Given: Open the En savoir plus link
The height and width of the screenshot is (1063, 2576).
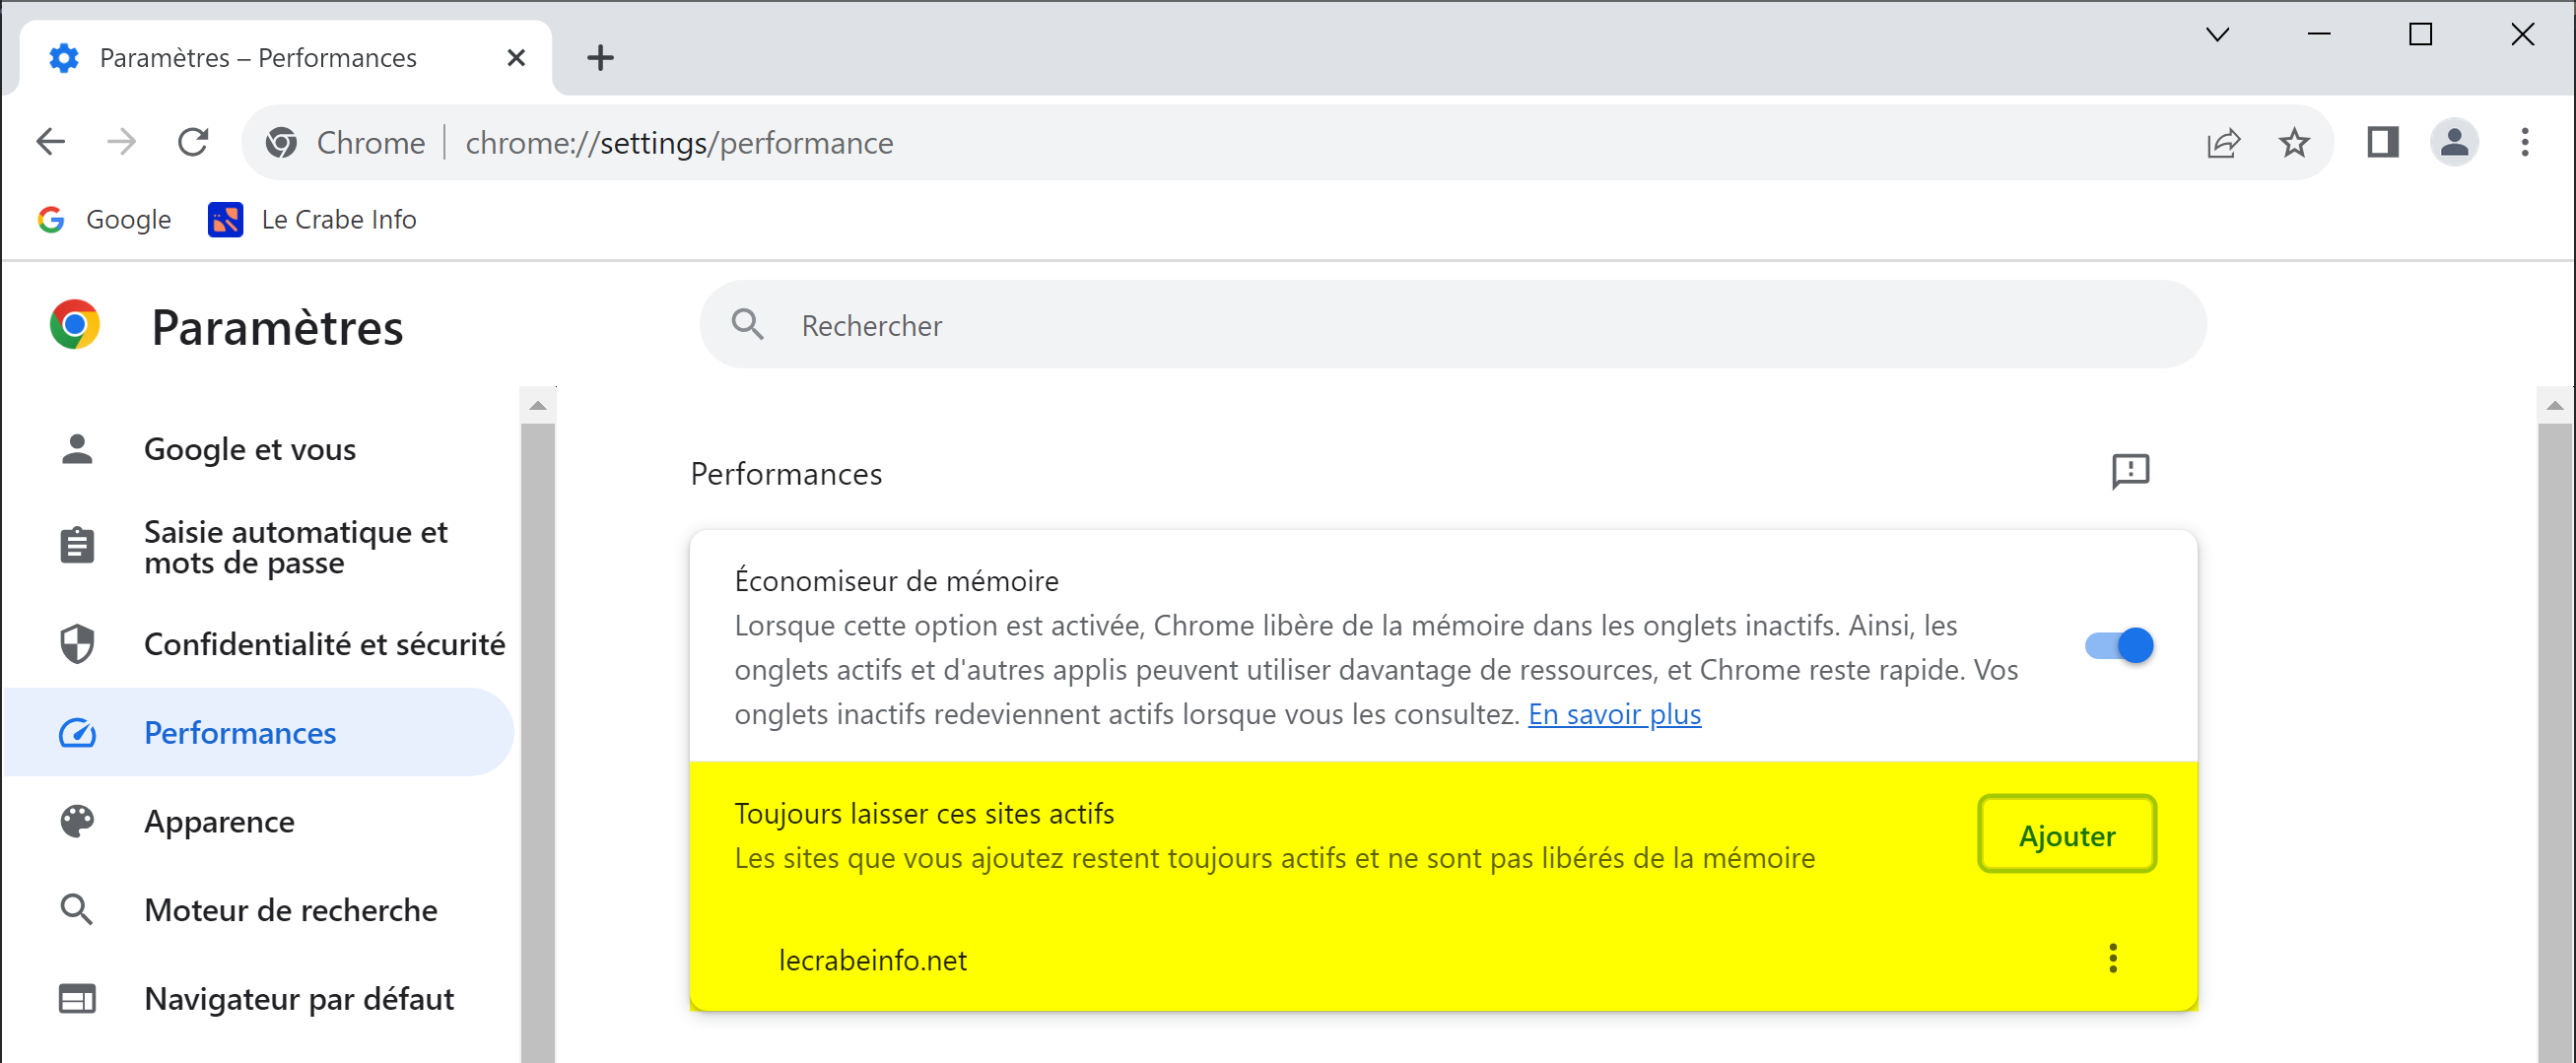Looking at the screenshot, I should 1614,714.
